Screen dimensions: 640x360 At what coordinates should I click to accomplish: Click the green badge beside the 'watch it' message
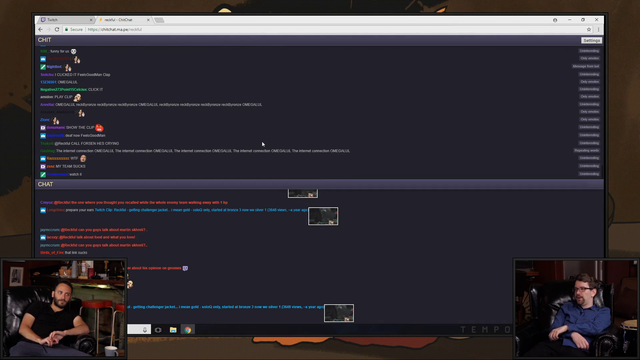click(43, 175)
